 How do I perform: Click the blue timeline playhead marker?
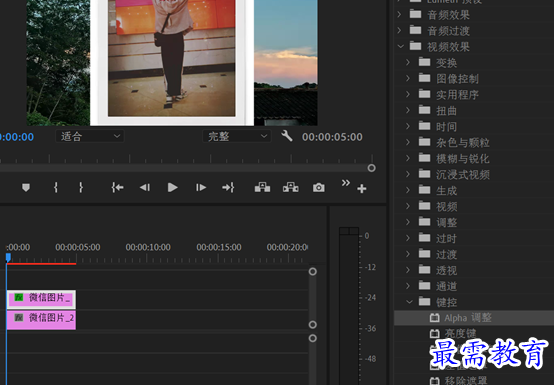click(8, 257)
